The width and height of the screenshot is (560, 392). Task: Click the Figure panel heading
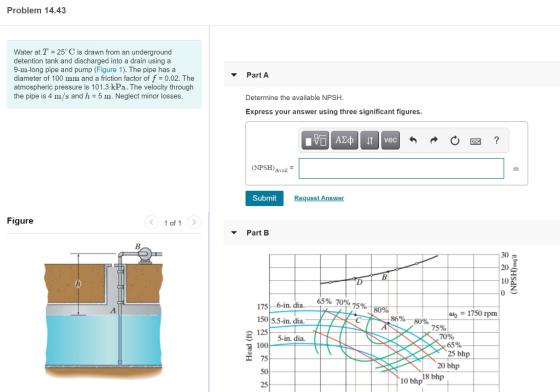[x=20, y=221]
